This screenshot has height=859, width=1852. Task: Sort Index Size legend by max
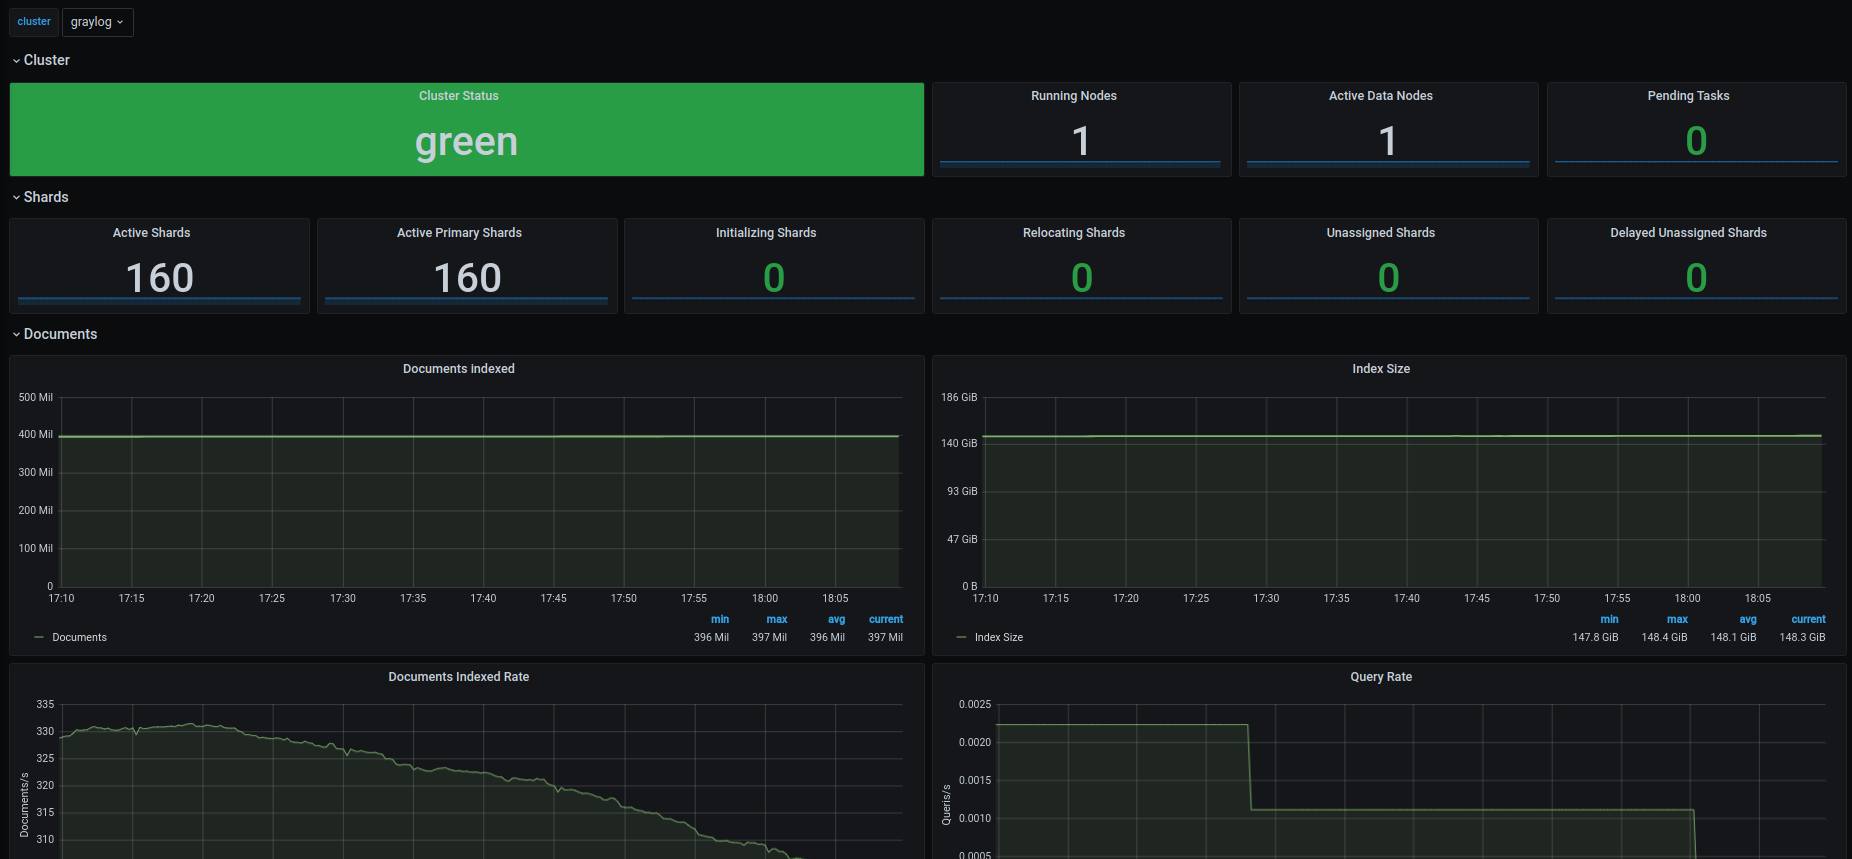tap(1677, 619)
